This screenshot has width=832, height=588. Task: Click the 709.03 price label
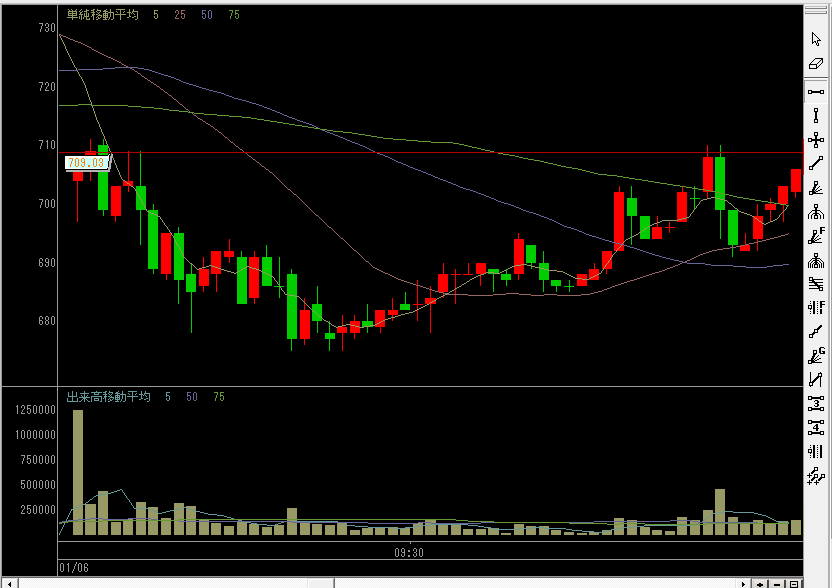(86, 163)
